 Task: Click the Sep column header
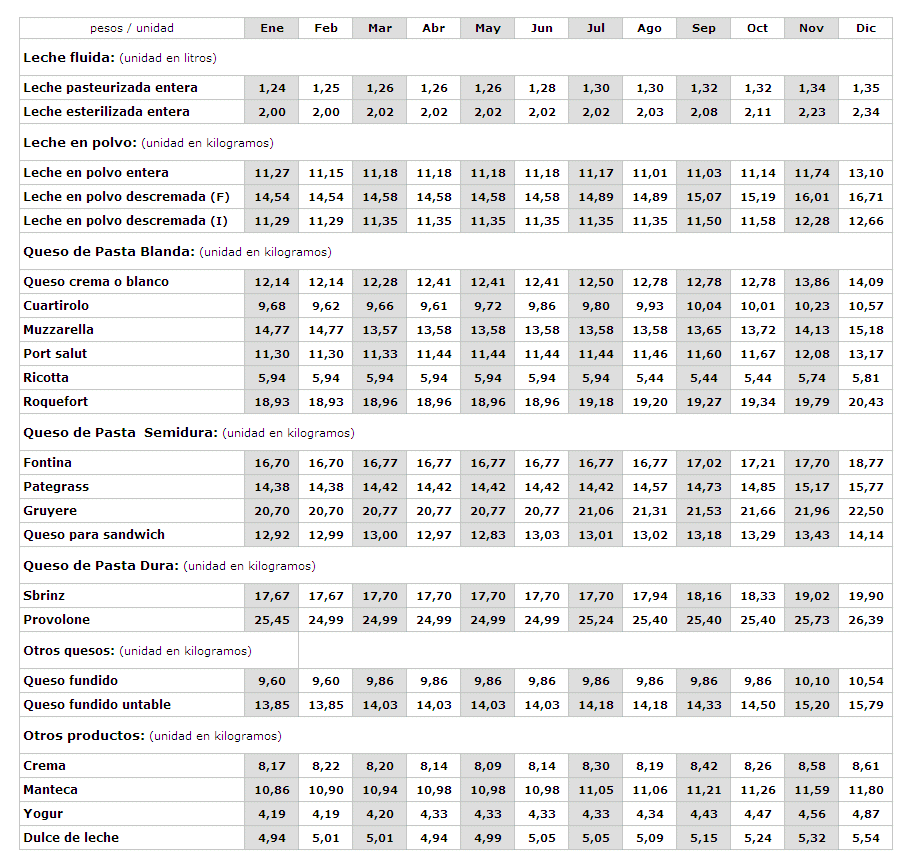[704, 28]
